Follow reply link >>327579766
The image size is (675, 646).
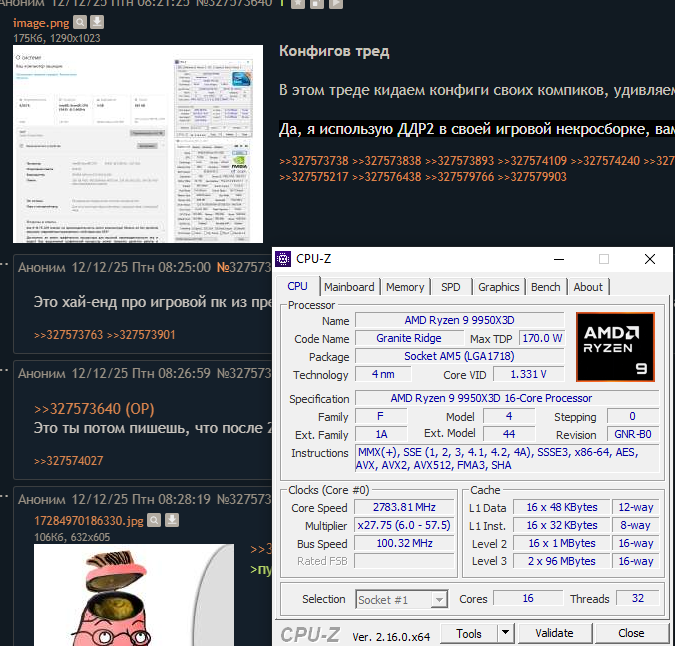(x=459, y=177)
